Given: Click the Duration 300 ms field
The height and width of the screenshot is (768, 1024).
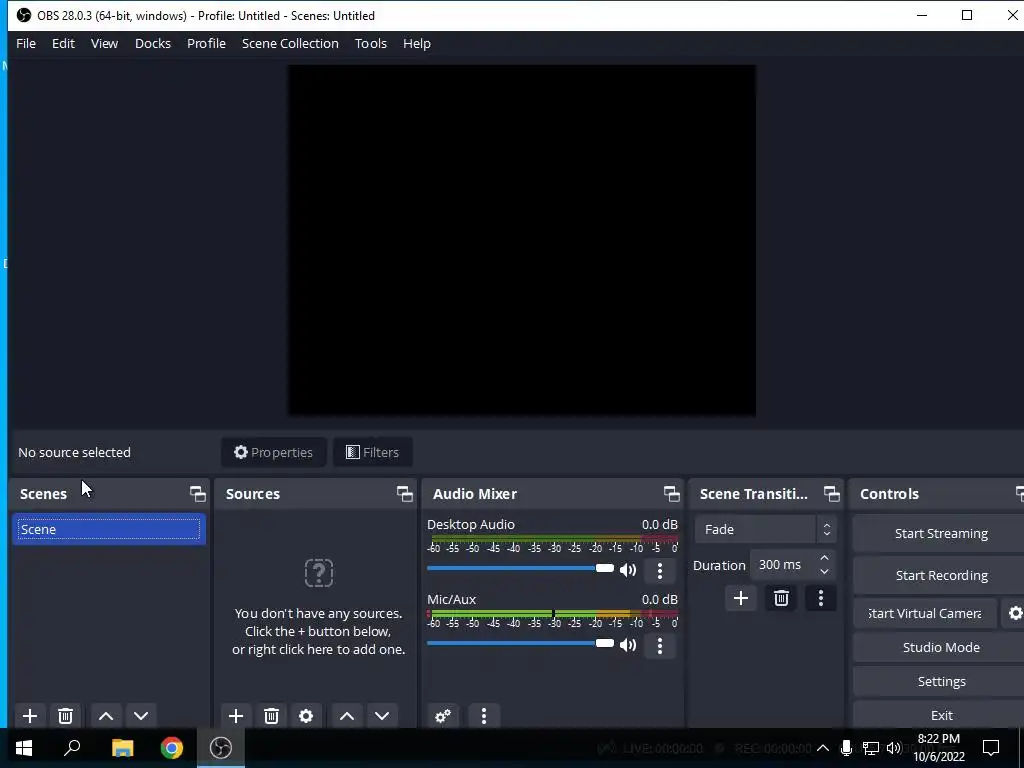Looking at the screenshot, I should point(782,565).
